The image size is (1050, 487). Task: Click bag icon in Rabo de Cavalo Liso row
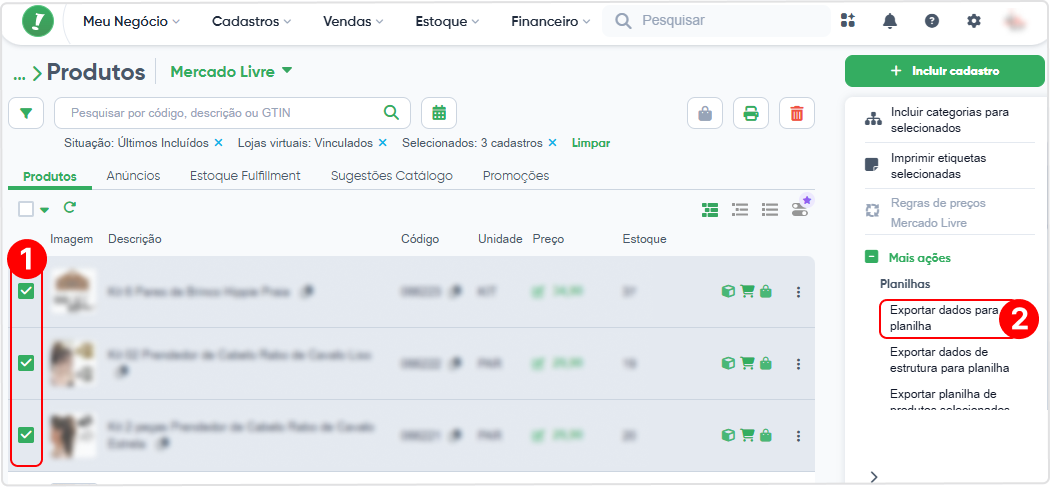click(x=766, y=364)
